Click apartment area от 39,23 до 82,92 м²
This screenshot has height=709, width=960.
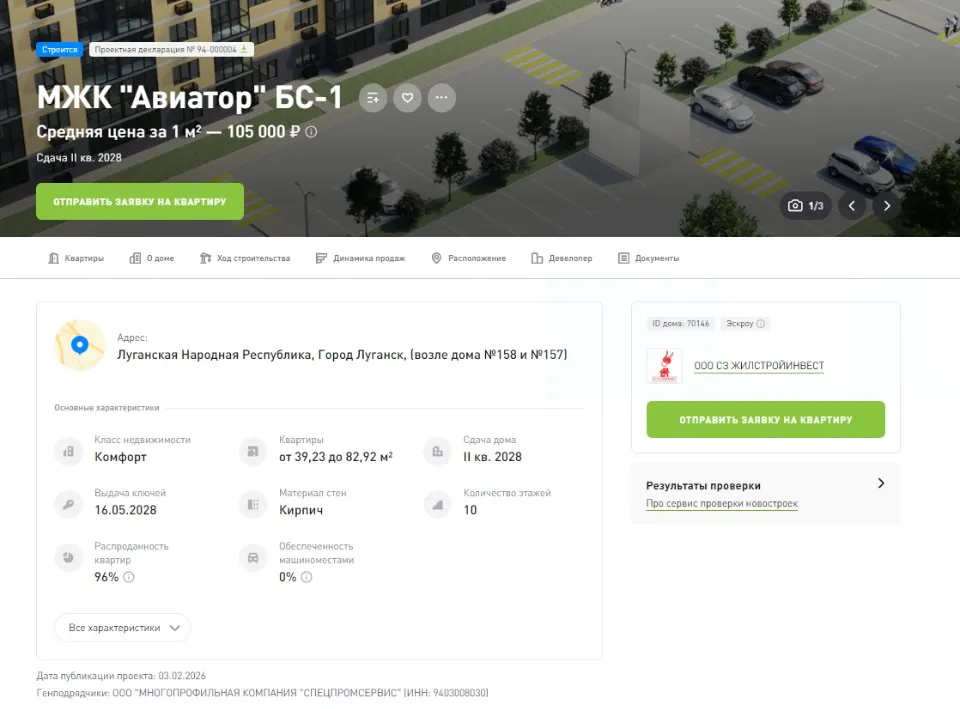click(x=336, y=457)
